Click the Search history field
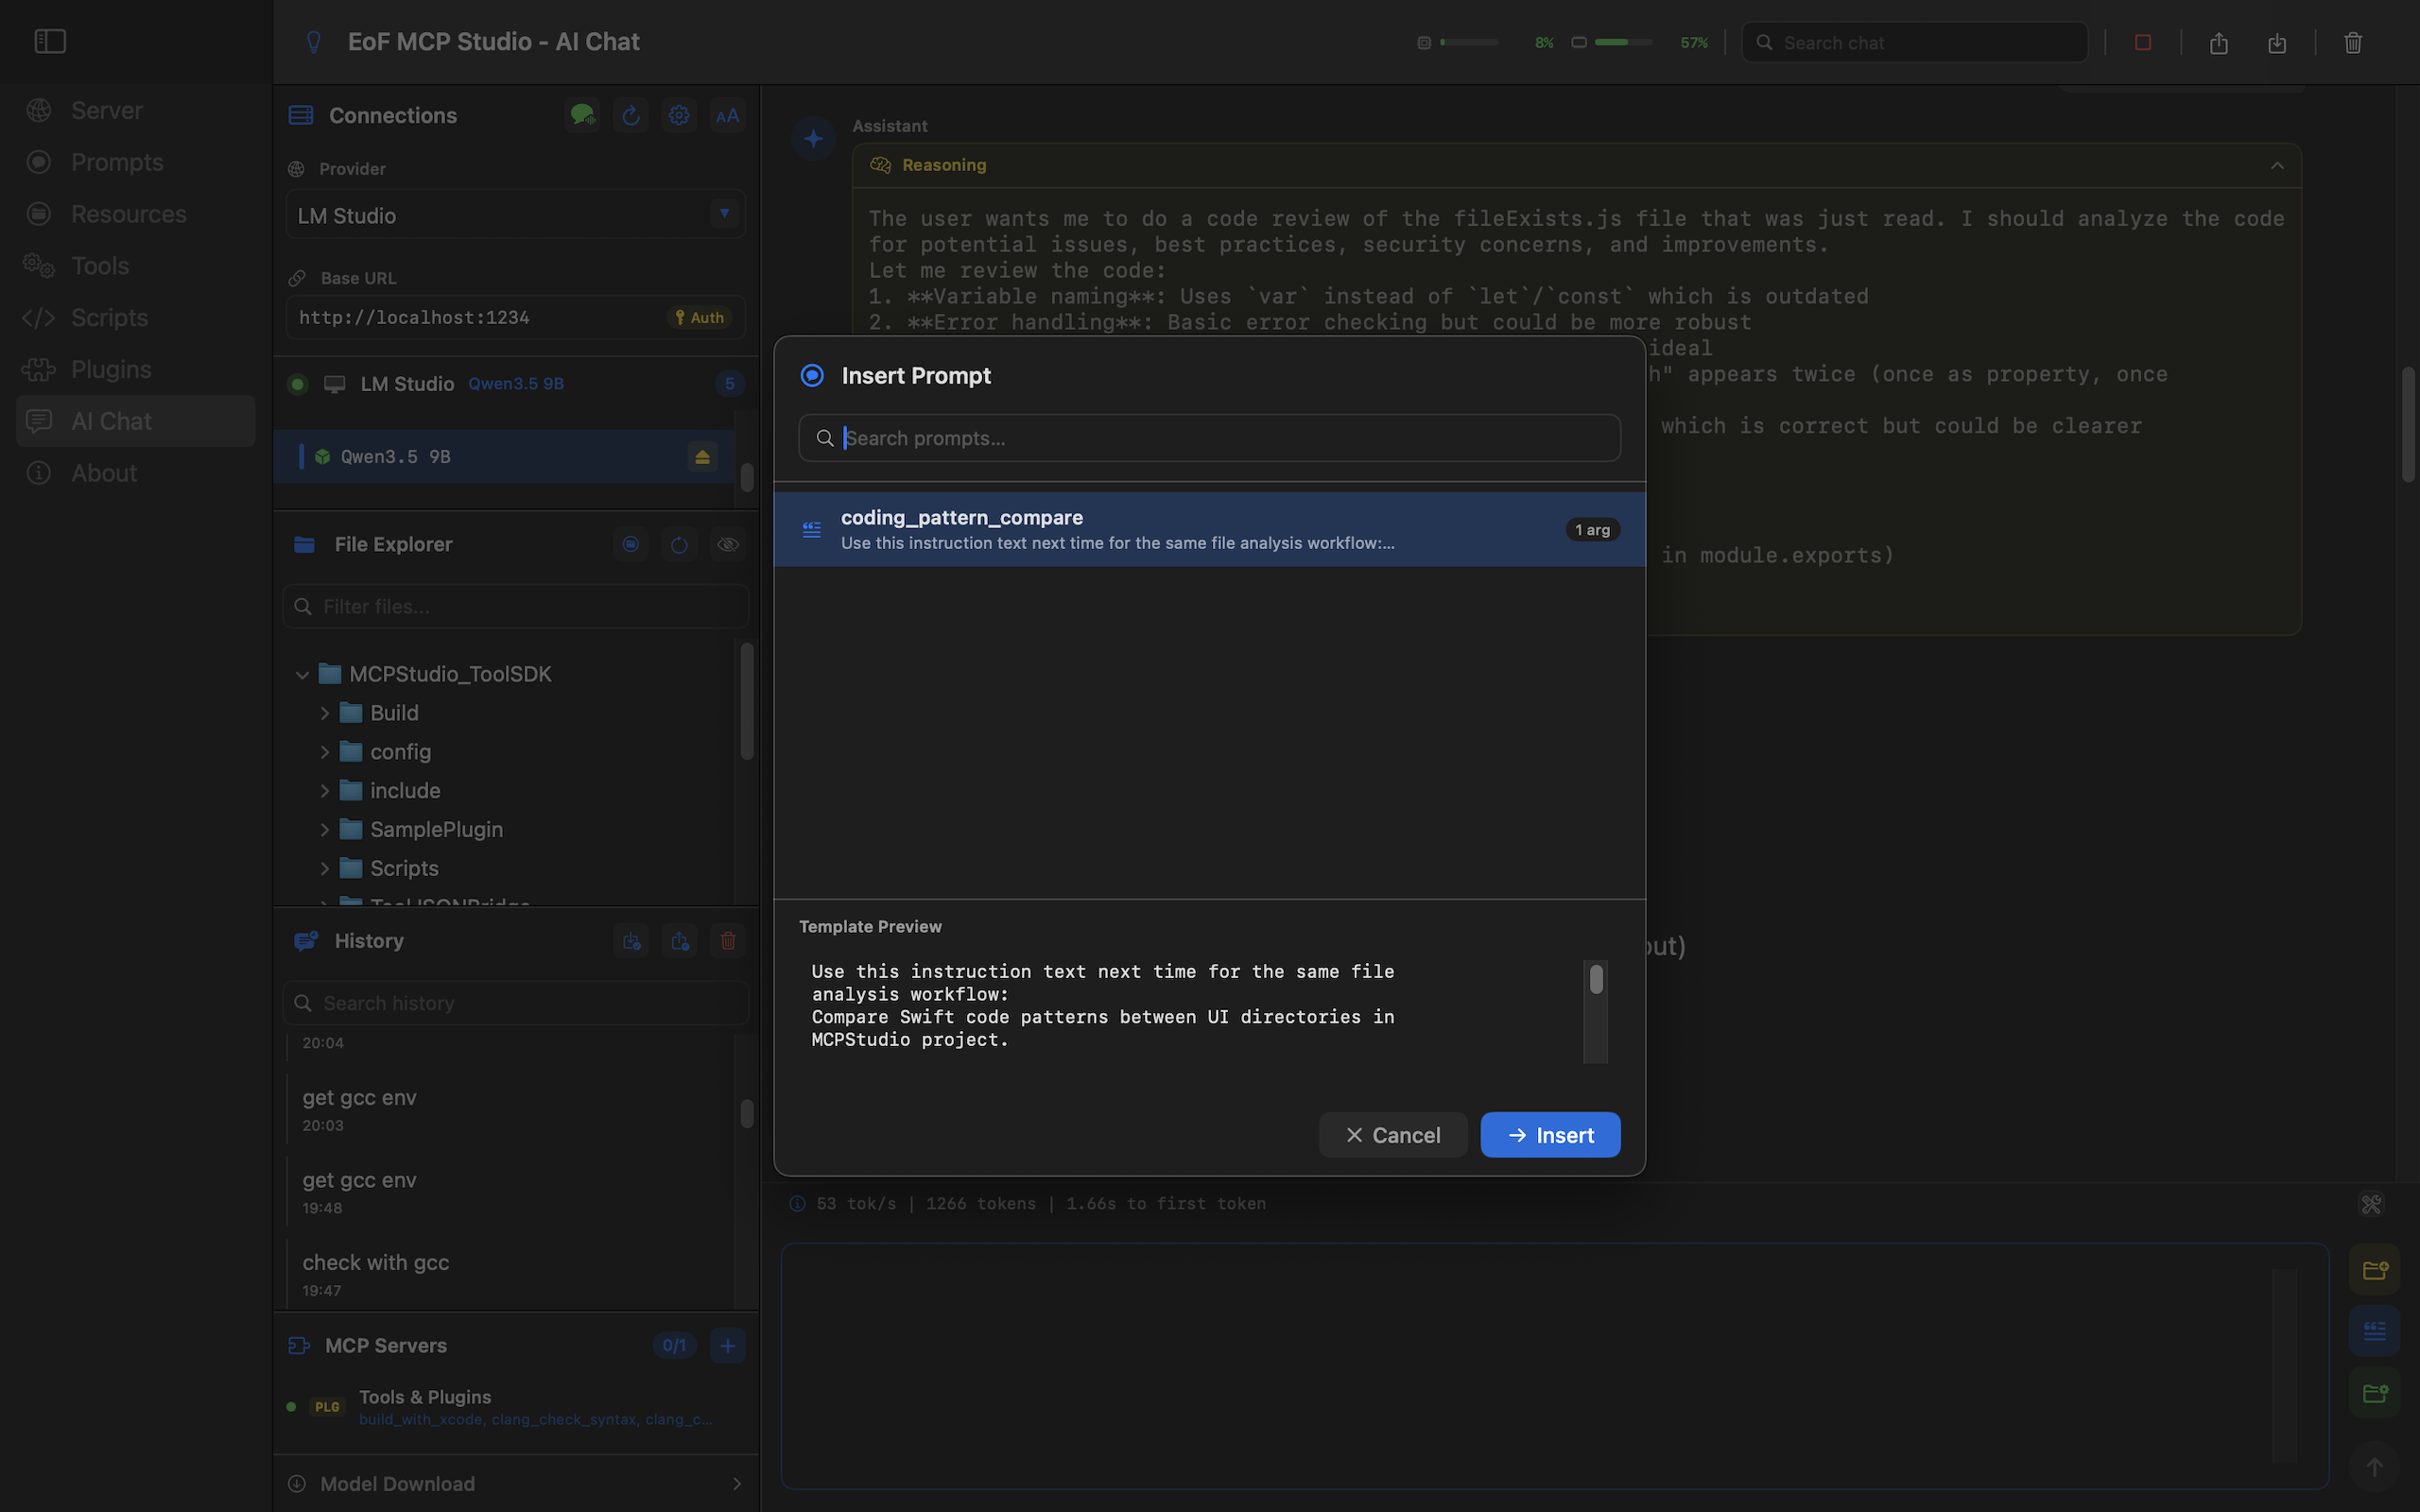This screenshot has width=2420, height=1512. [x=516, y=1003]
